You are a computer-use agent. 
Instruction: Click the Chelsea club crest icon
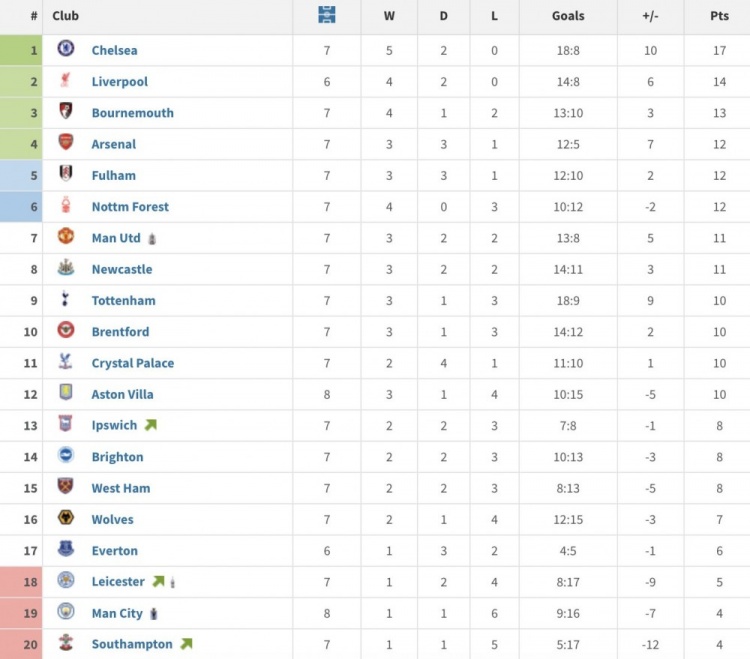[x=66, y=49]
